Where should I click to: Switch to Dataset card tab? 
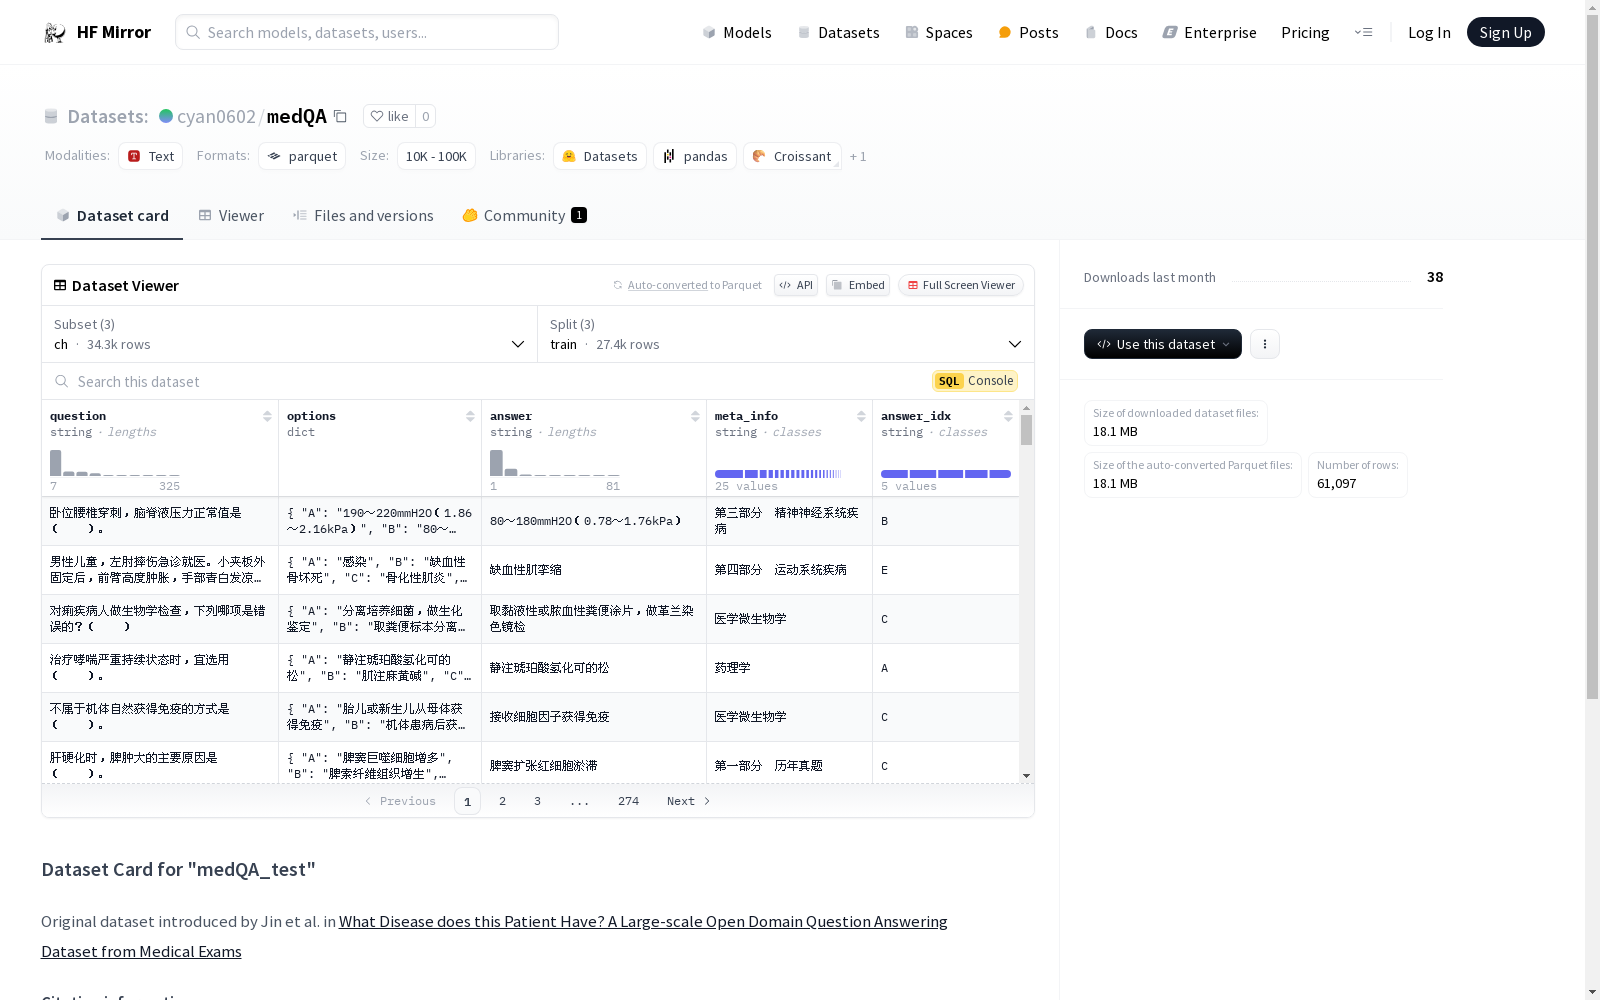[112, 216]
